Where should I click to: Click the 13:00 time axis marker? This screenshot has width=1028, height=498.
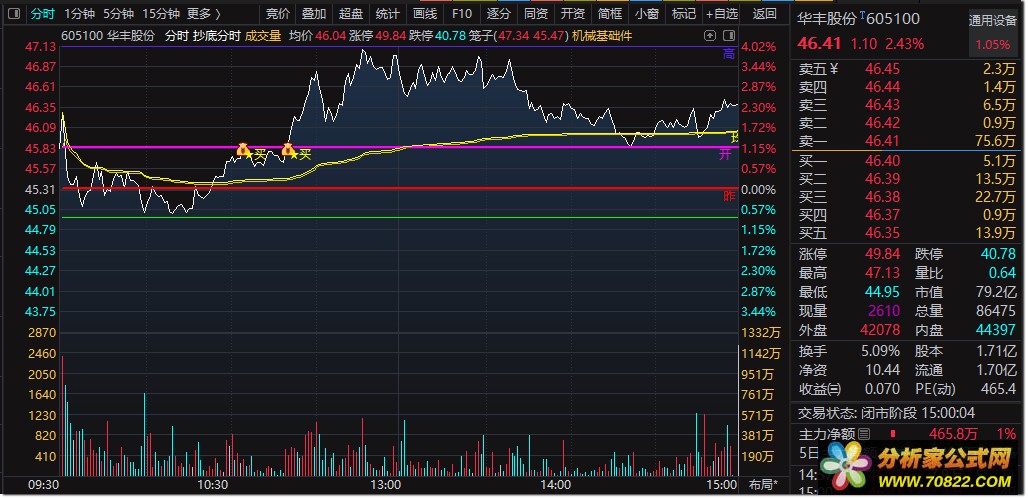[386, 486]
